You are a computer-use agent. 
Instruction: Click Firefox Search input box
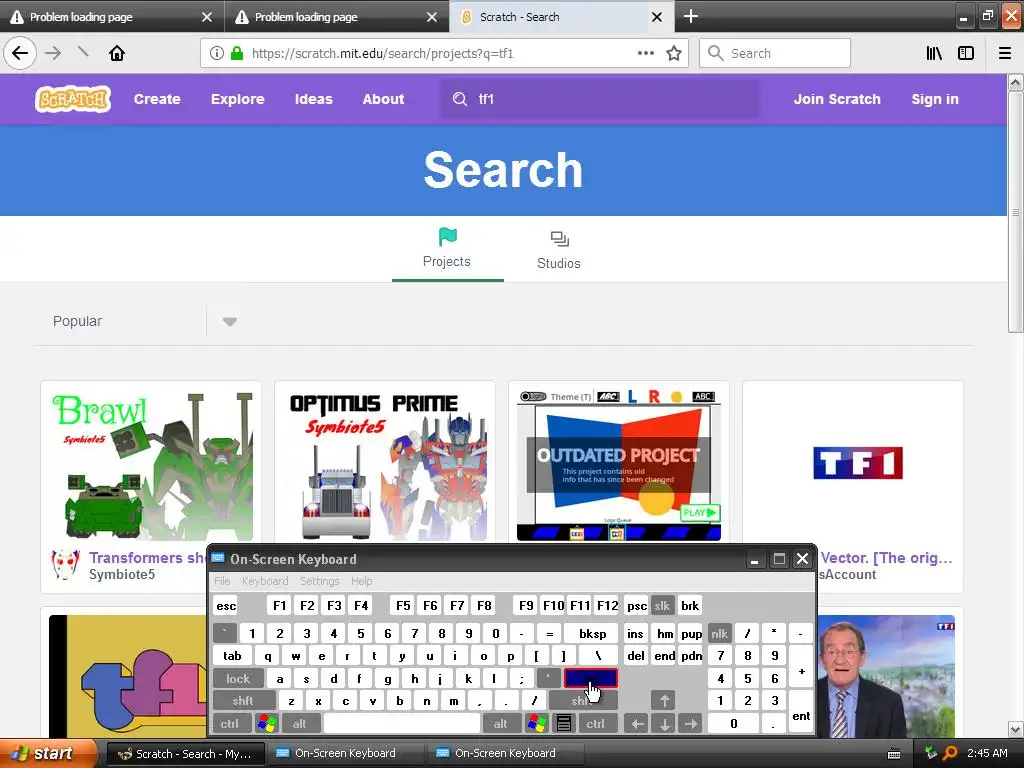point(775,53)
